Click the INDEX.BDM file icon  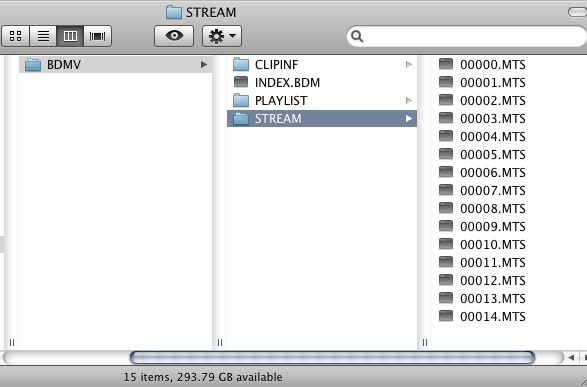[x=241, y=82]
